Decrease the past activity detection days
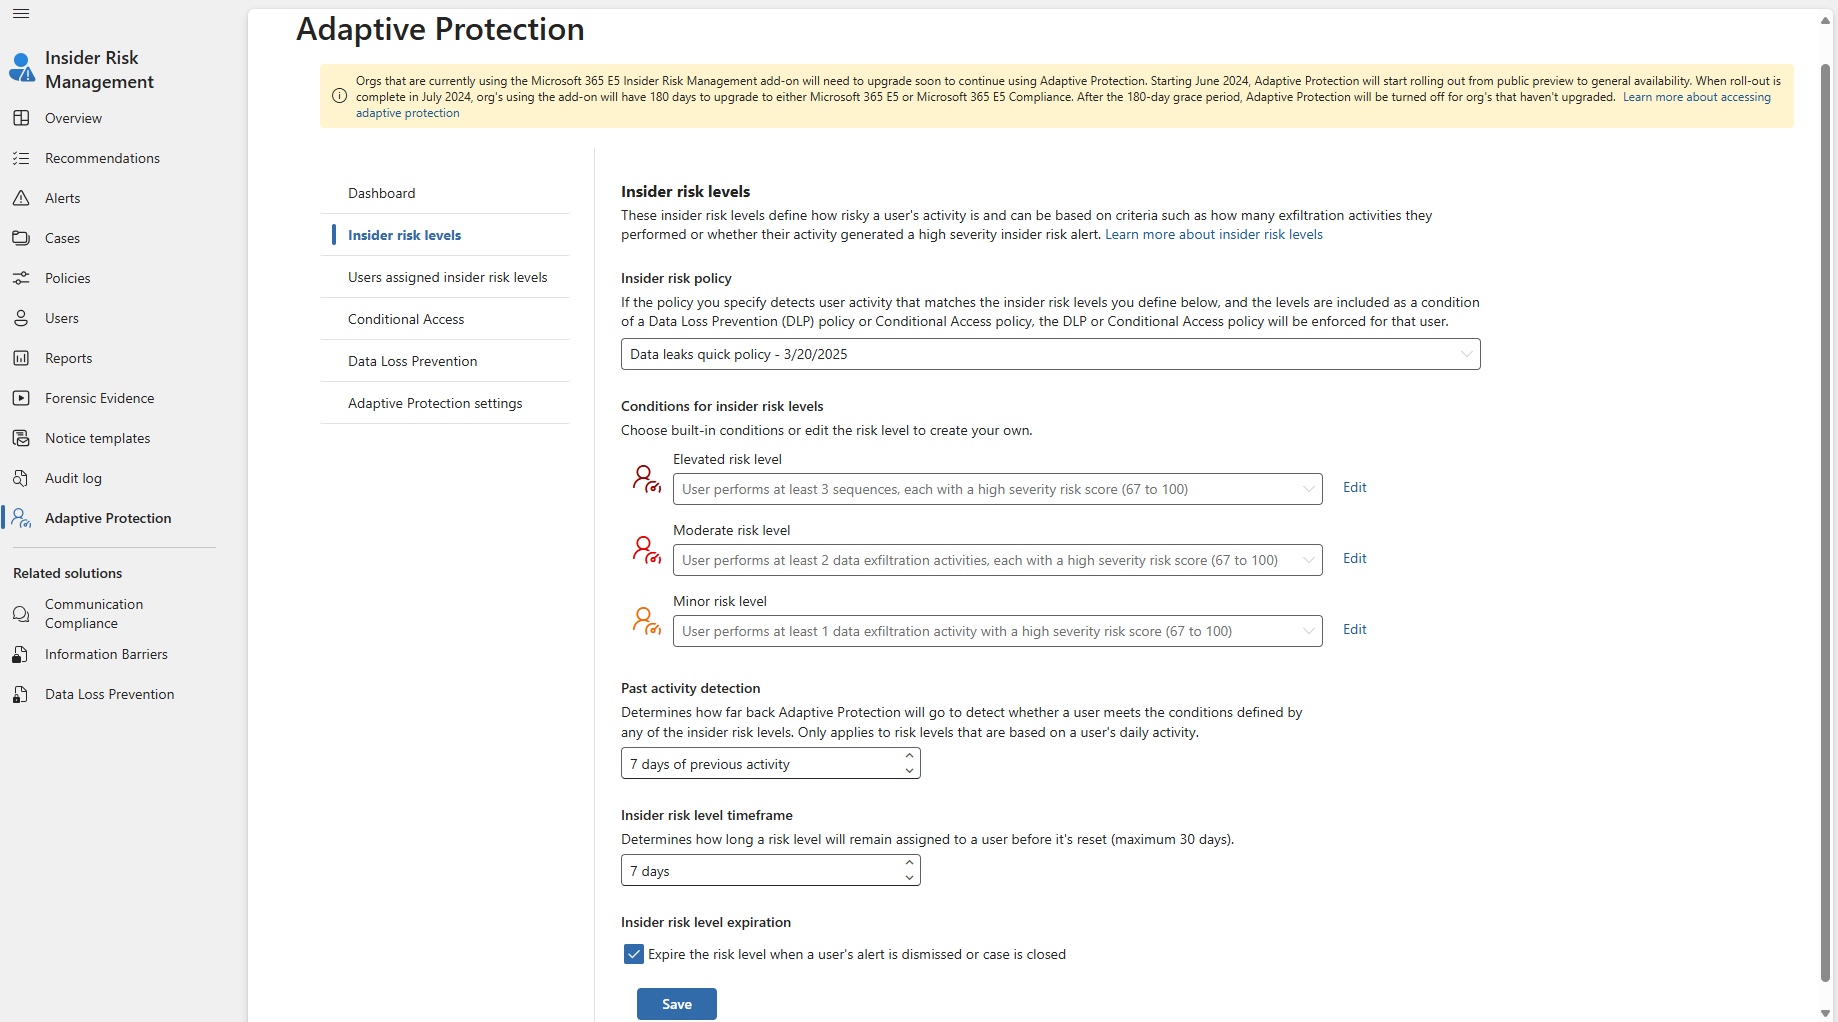 [x=909, y=771]
